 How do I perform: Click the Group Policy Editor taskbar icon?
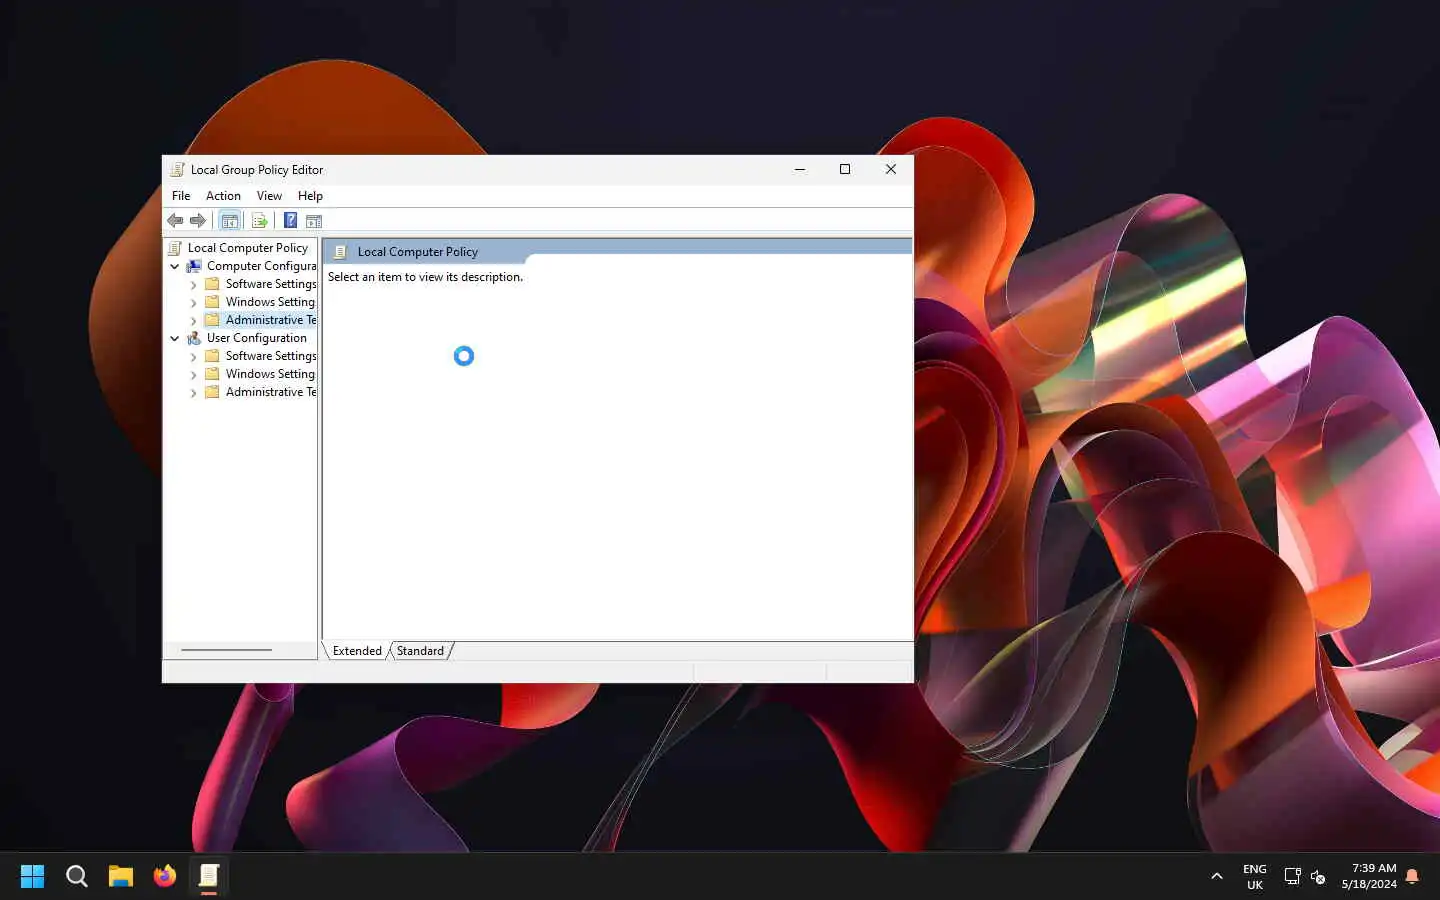coord(209,876)
